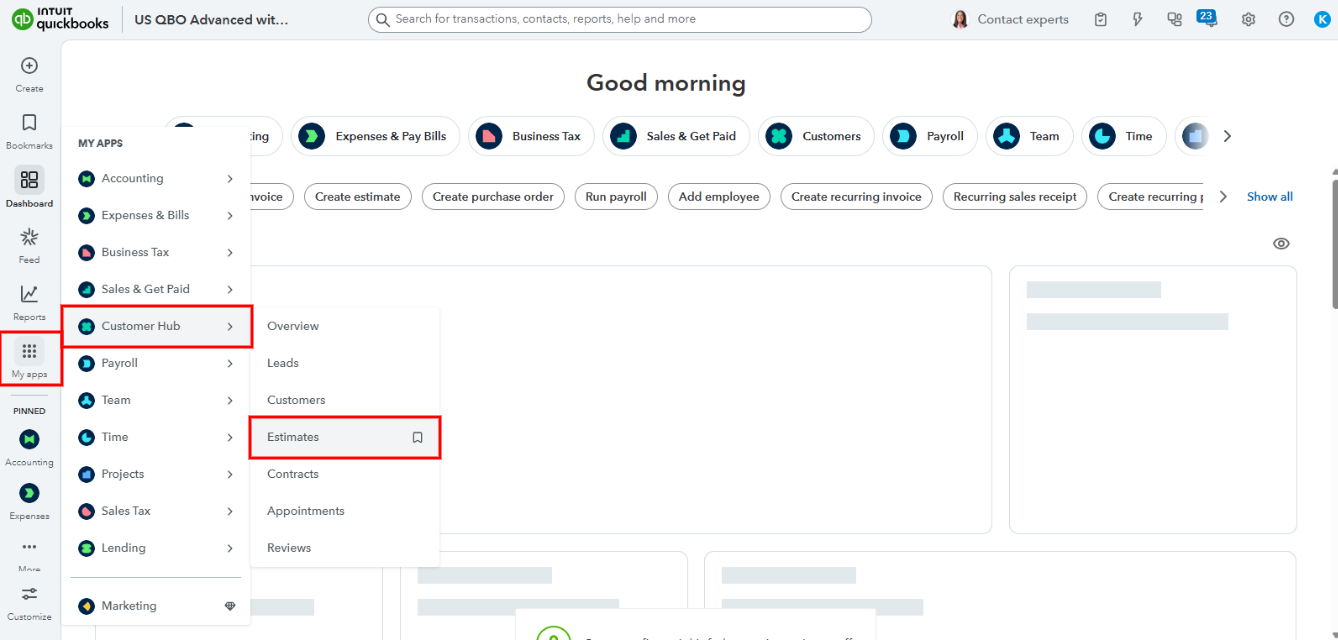
Task: Click the devices icon in header
Action: coord(1175,19)
